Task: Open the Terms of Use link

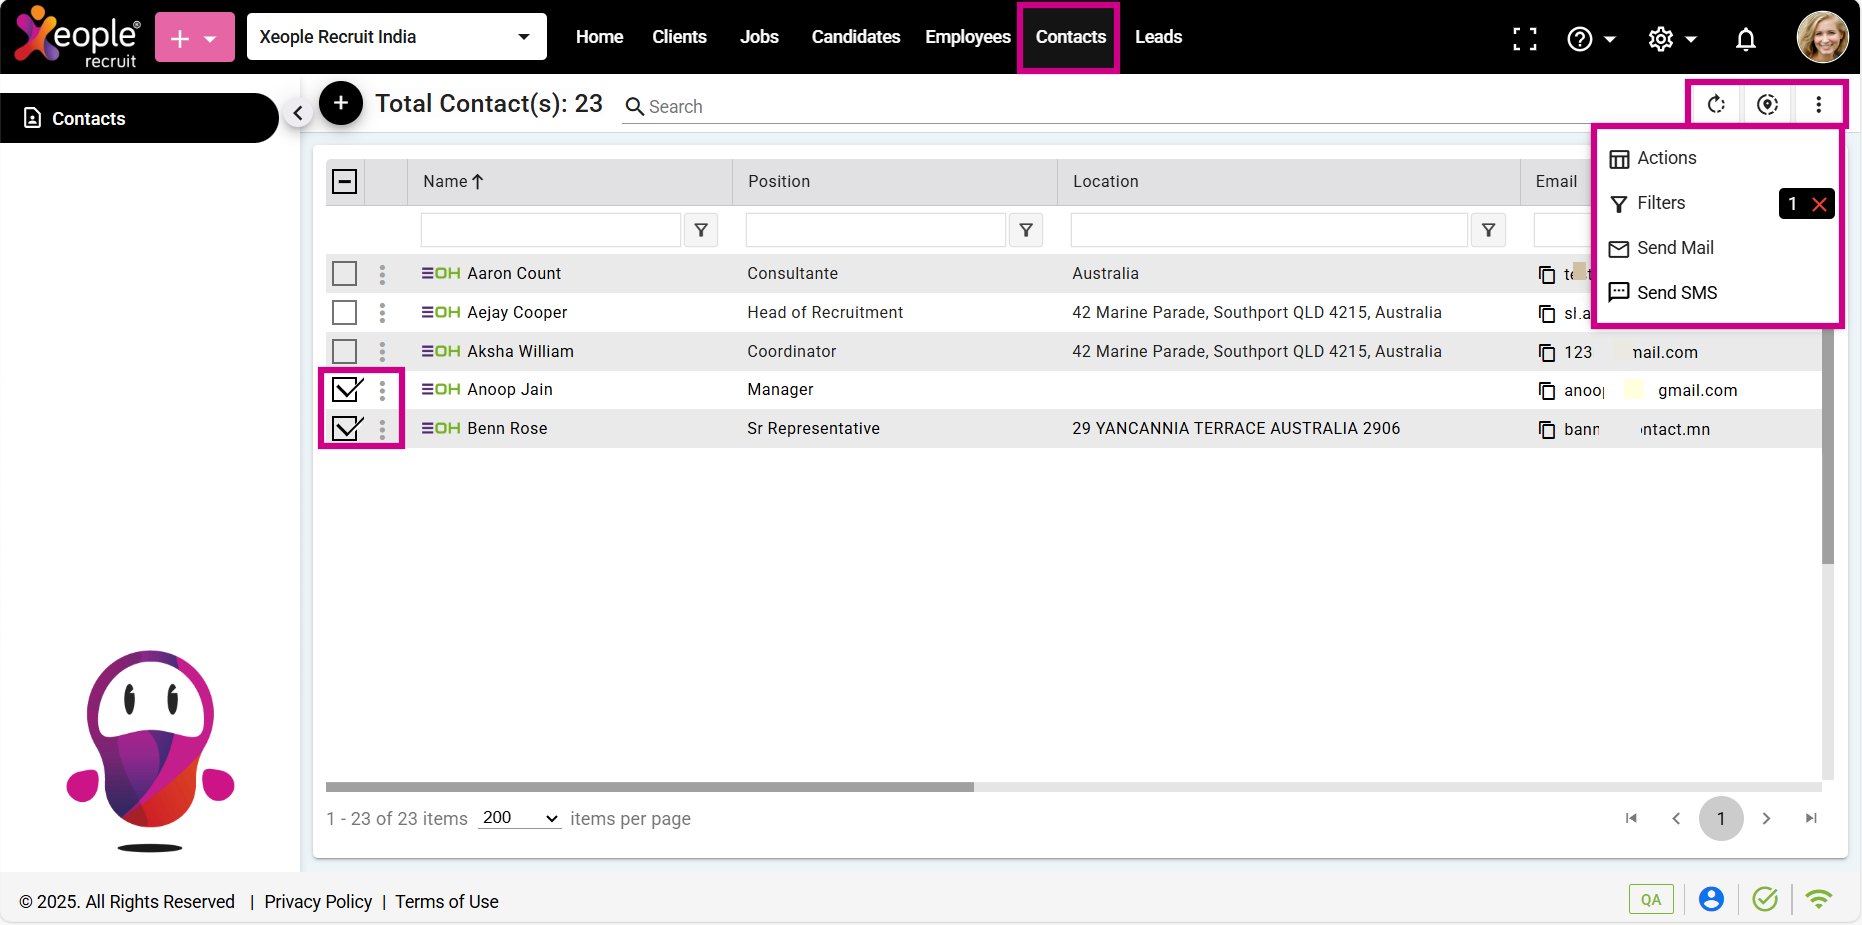Action: (x=446, y=902)
